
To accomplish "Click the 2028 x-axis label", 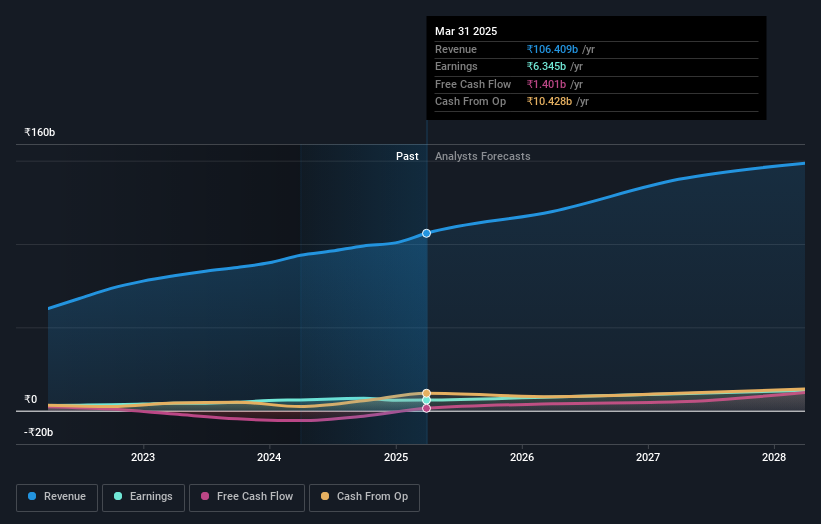I will (x=774, y=458).
